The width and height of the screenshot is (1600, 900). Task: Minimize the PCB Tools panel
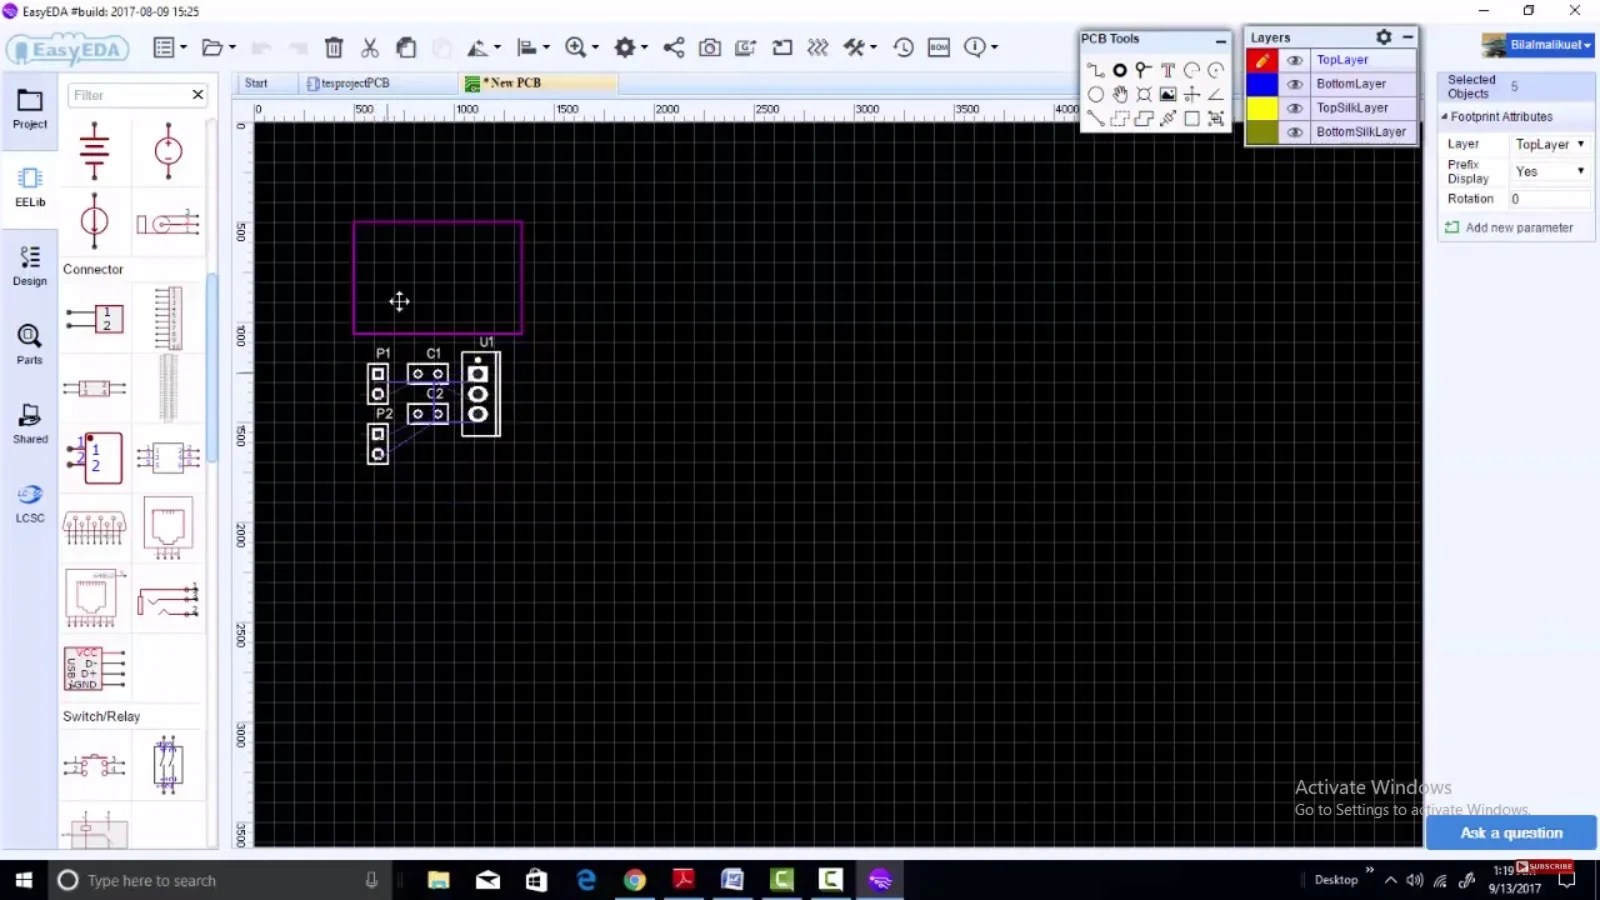[1221, 40]
